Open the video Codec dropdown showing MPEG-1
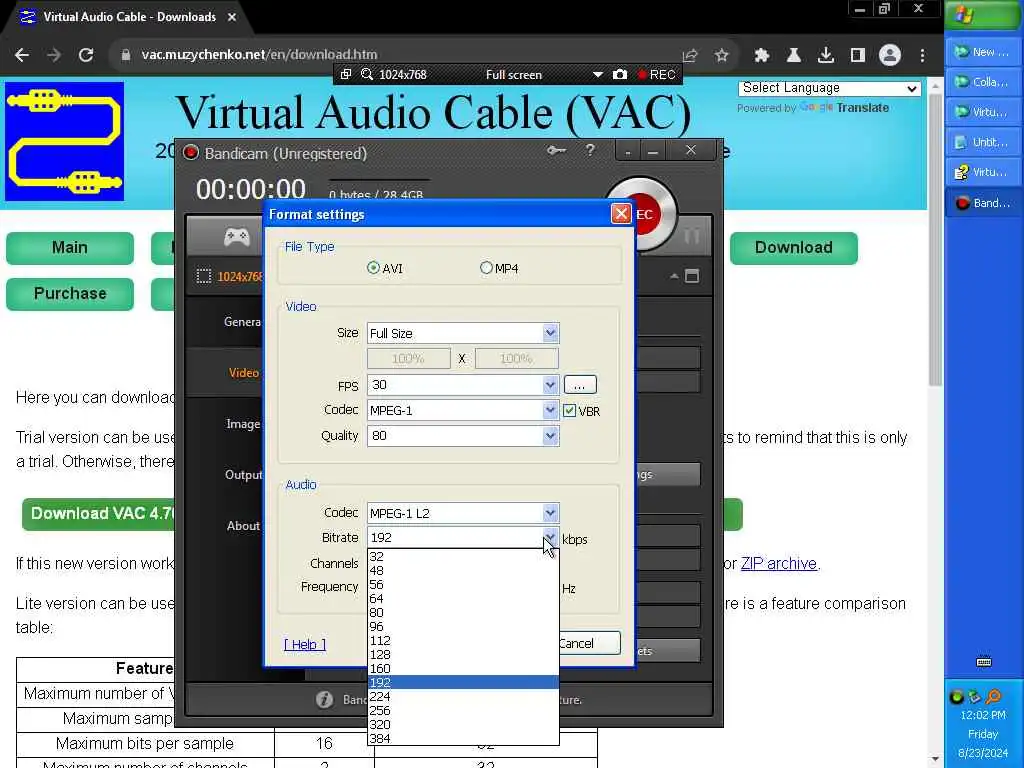 [550, 410]
